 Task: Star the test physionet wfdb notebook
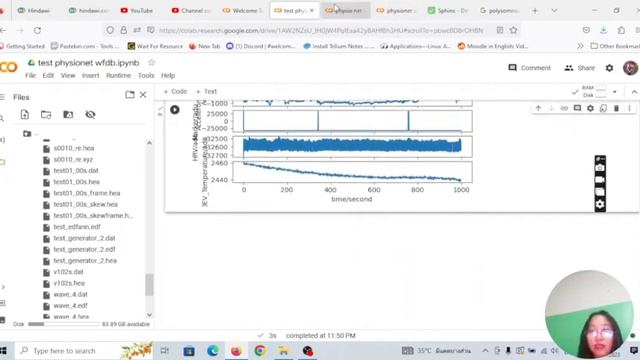[151, 62]
